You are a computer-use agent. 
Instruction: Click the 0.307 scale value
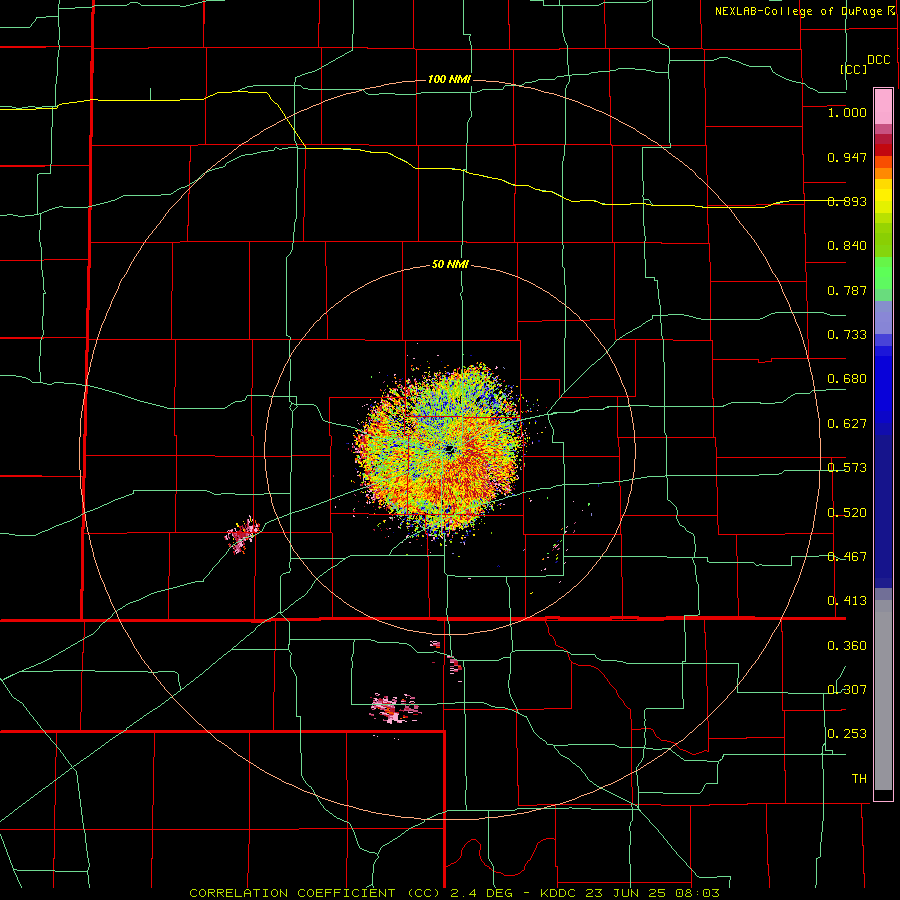pyautogui.click(x=847, y=690)
